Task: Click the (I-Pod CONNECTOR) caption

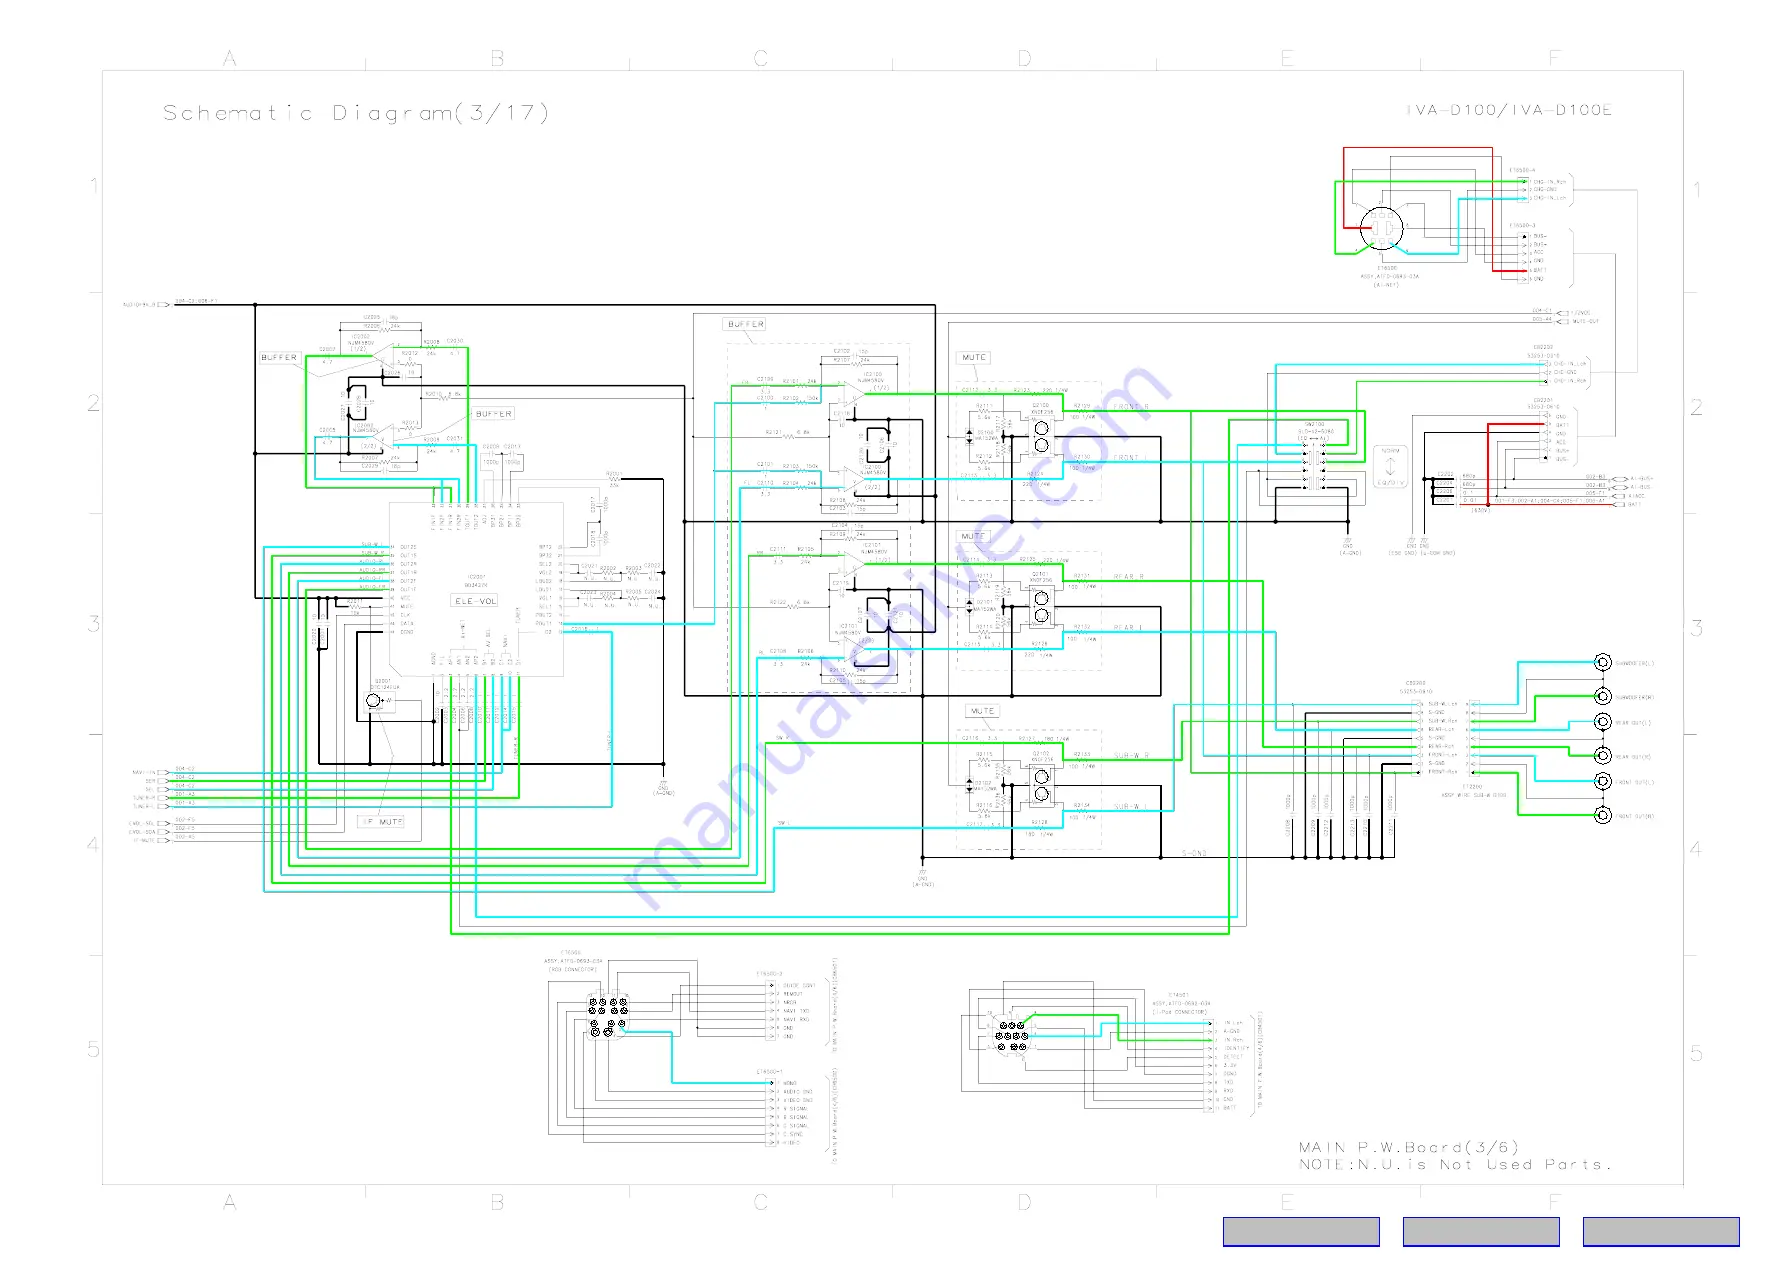Action: pos(1181,1012)
